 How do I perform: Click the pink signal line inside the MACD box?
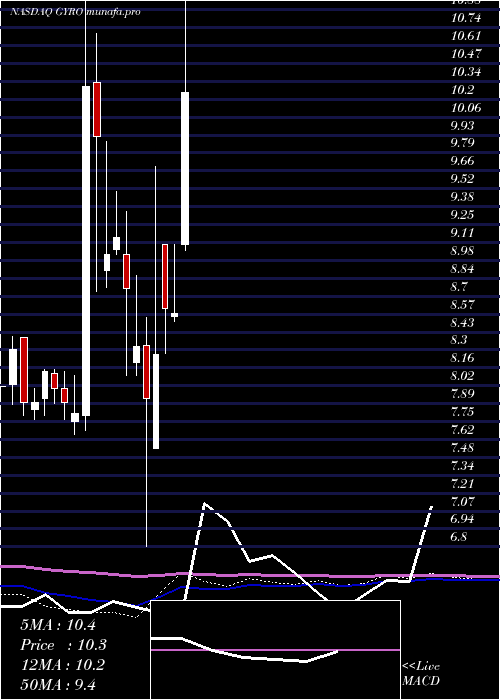275,650
